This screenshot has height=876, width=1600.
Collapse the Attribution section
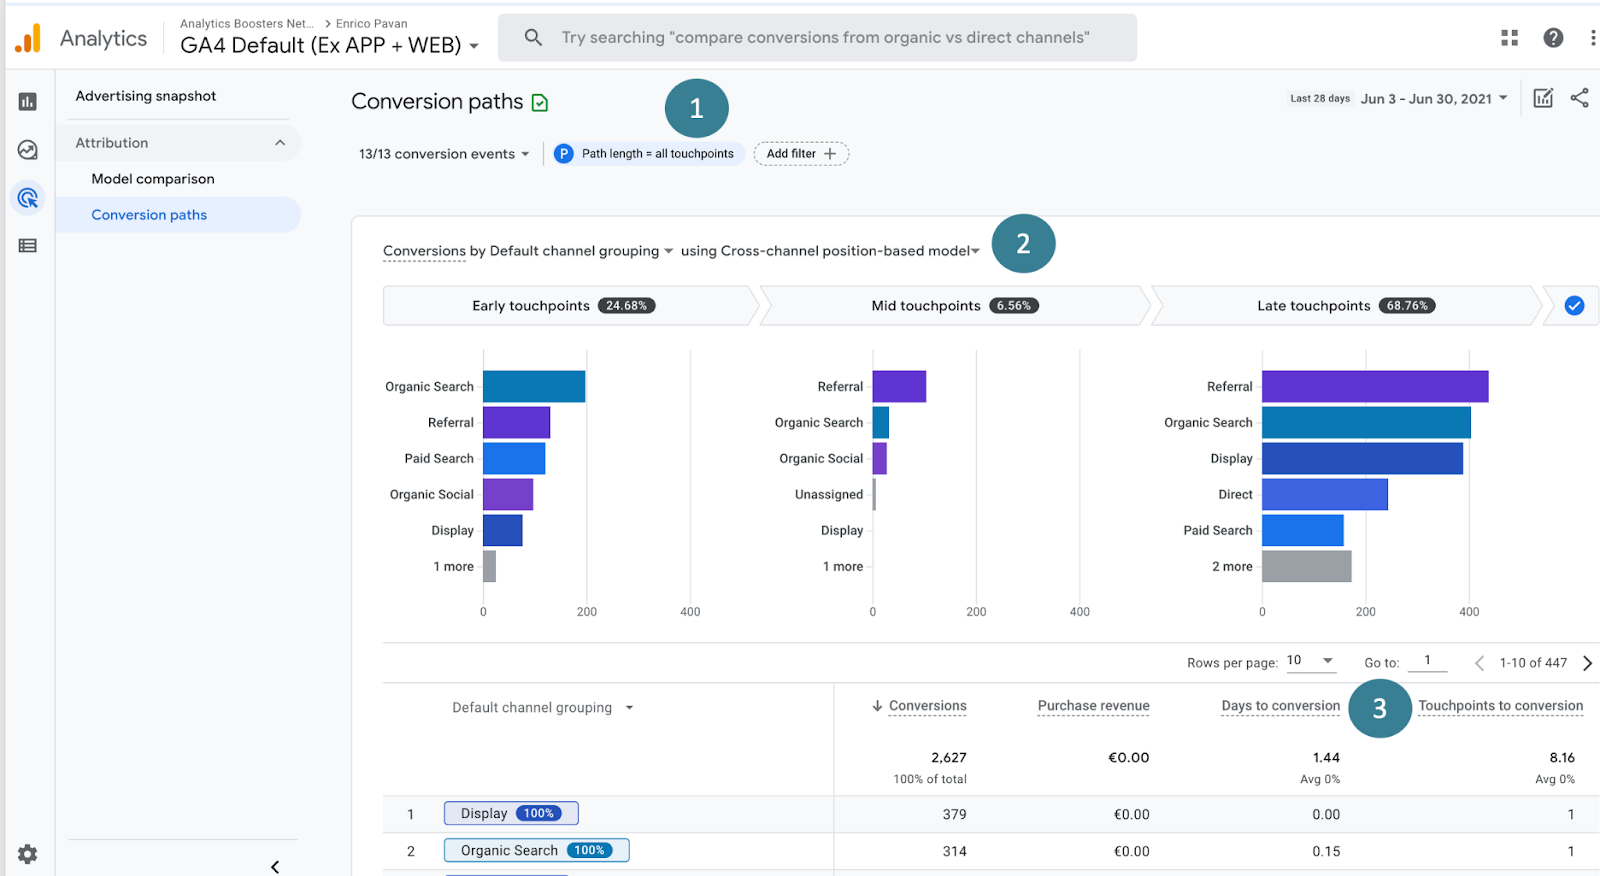click(x=280, y=143)
